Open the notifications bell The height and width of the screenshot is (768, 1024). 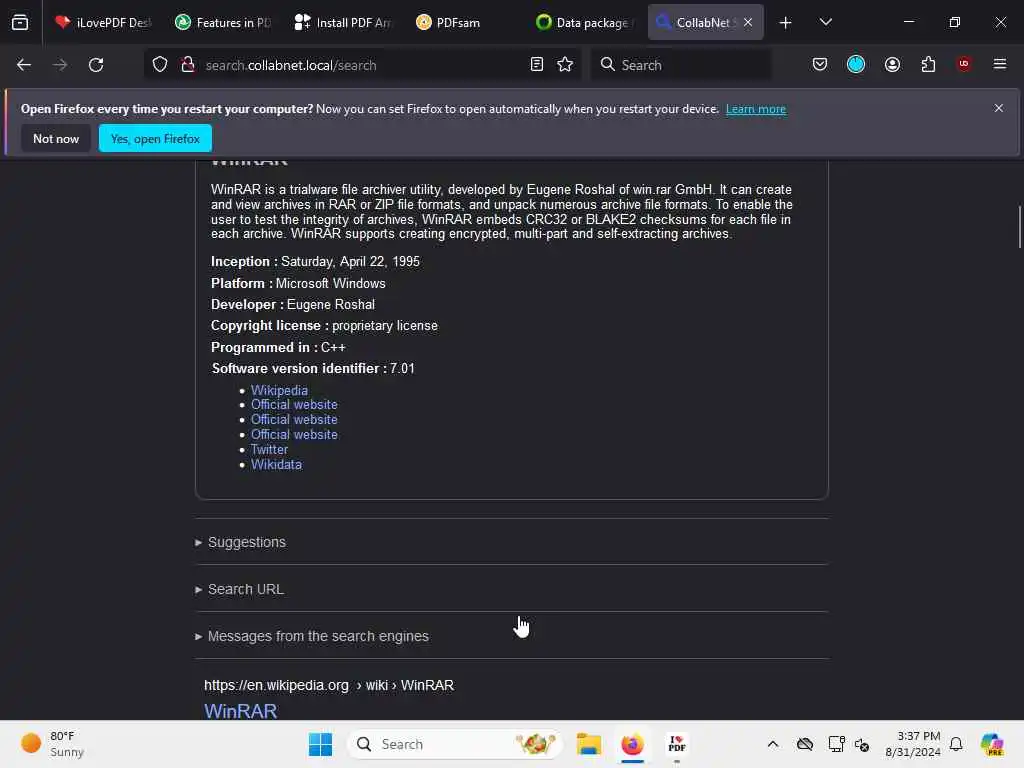[x=956, y=744]
